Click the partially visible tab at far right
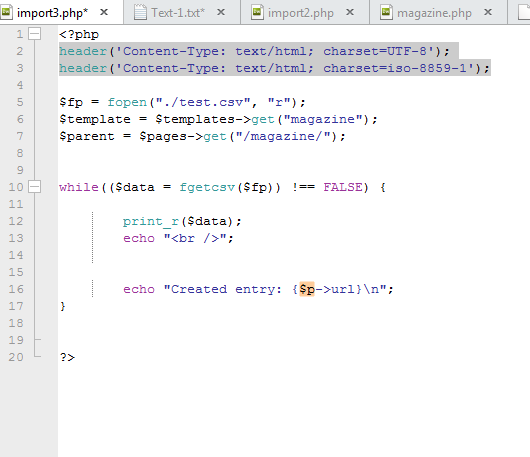The height and width of the screenshot is (457, 530). tap(519, 12)
